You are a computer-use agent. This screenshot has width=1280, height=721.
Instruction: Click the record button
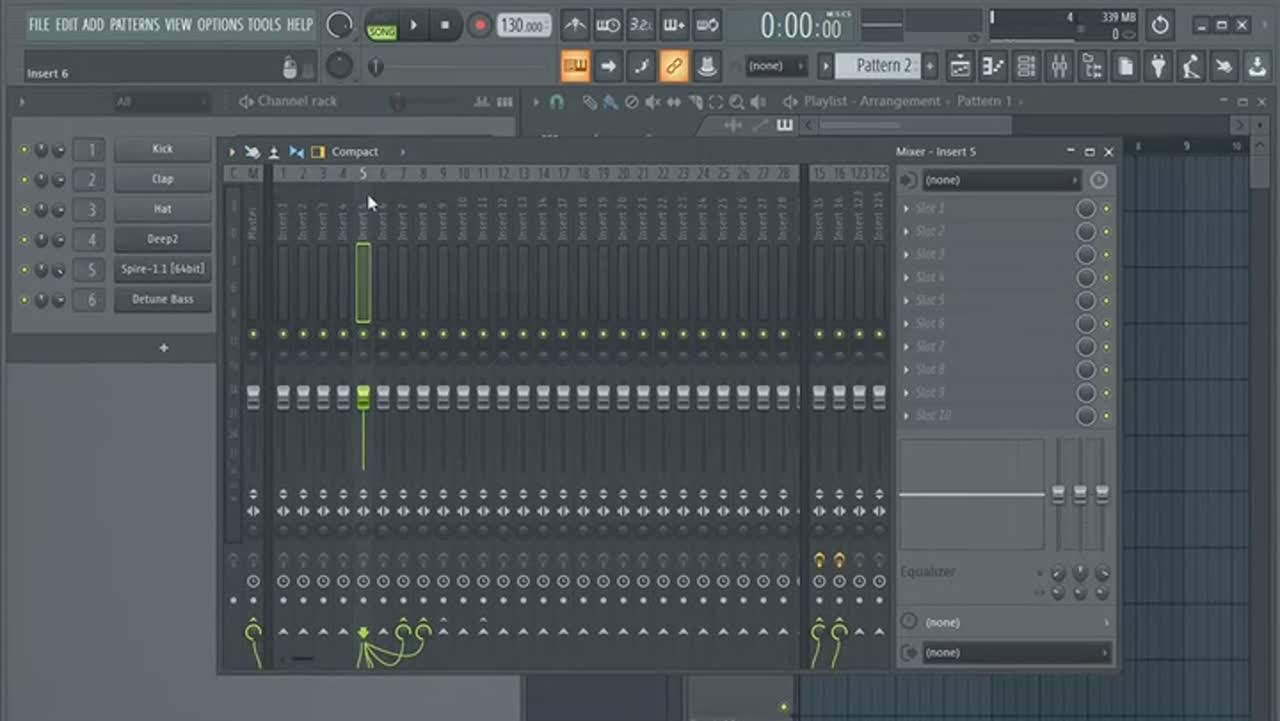tap(480, 25)
